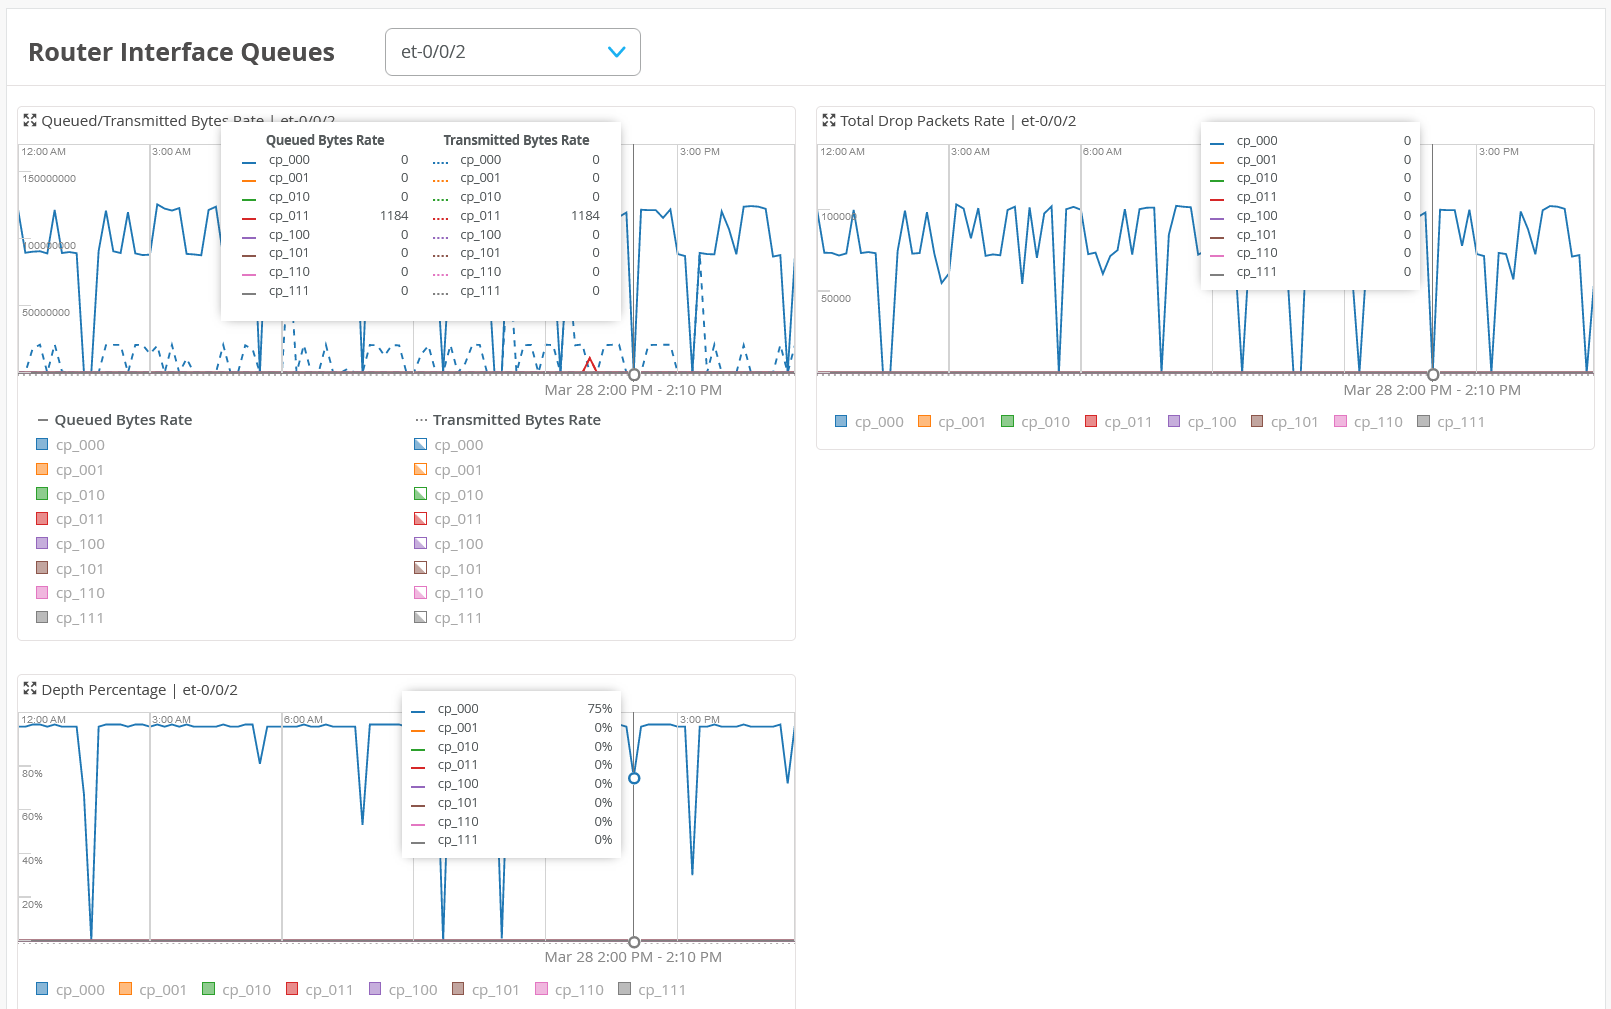This screenshot has width=1611, height=1009.
Task: Toggle cp_011 in Total Drop Packets legend
Action: click(x=1119, y=422)
